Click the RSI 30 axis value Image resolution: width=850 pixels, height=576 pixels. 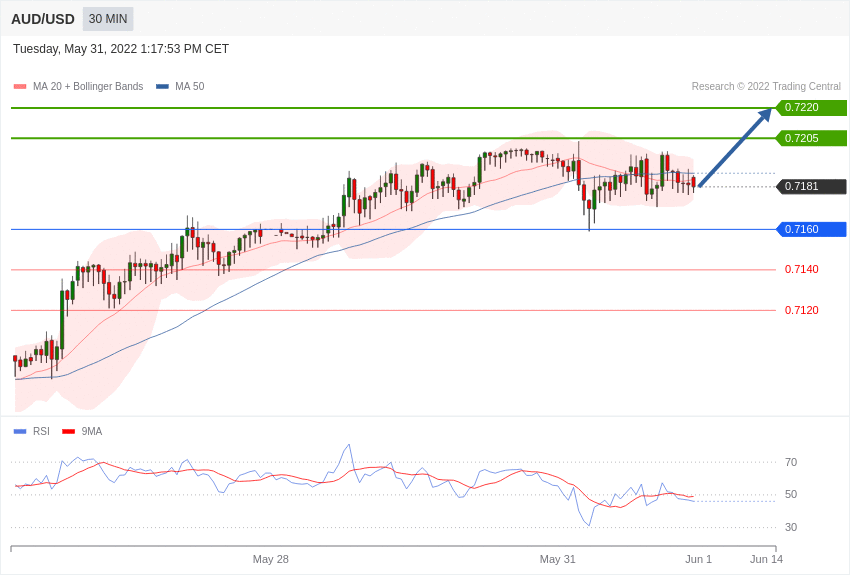point(791,527)
